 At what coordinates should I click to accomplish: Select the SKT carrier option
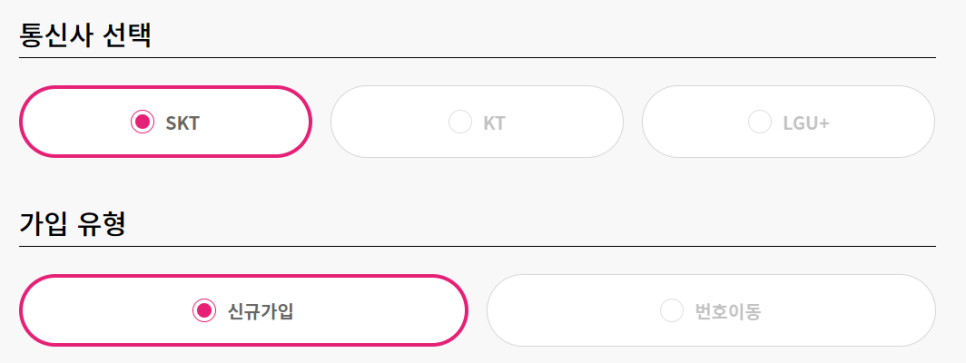point(166,122)
